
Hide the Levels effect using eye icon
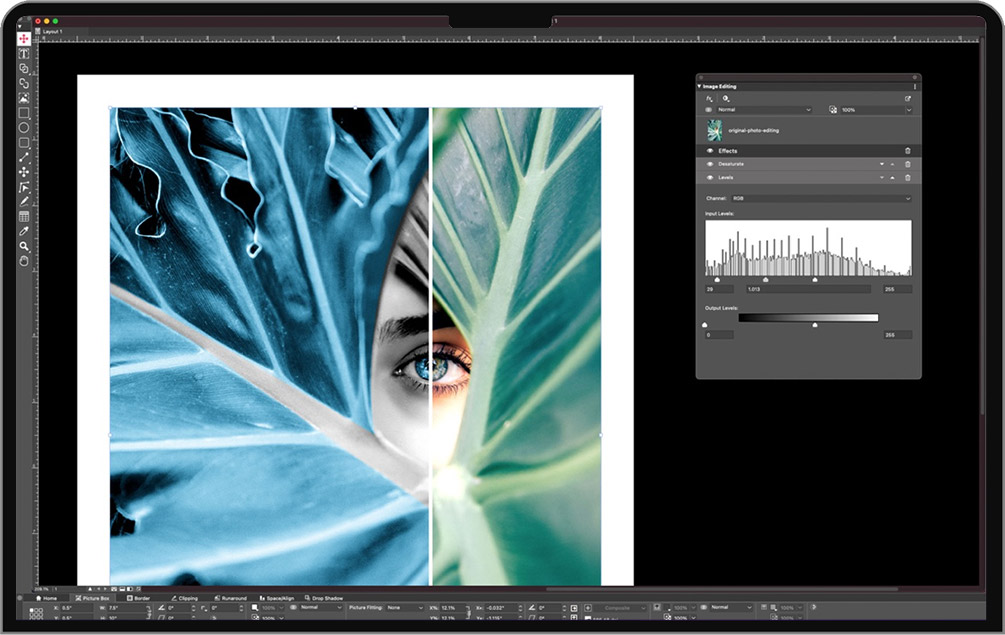point(710,177)
